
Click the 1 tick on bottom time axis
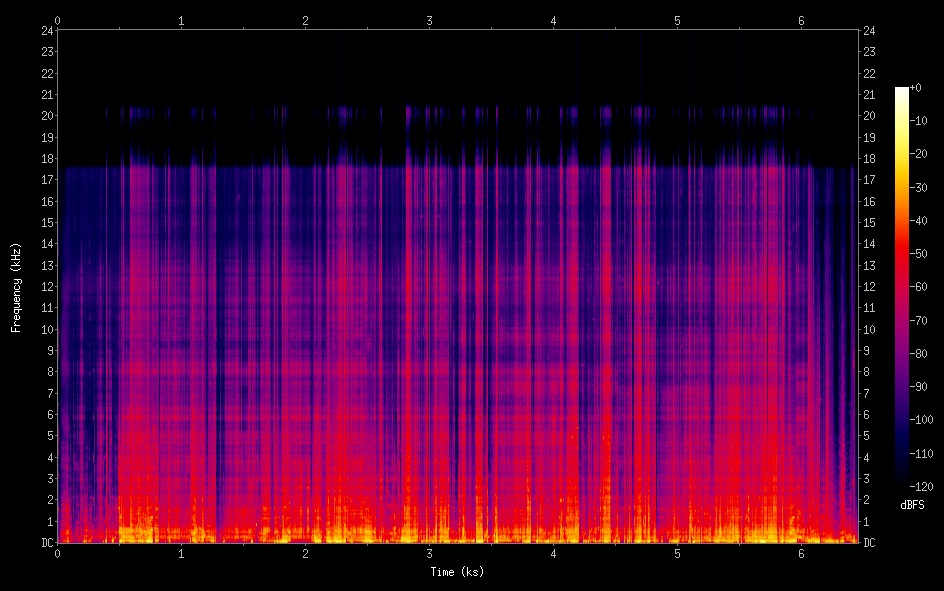pos(181,554)
